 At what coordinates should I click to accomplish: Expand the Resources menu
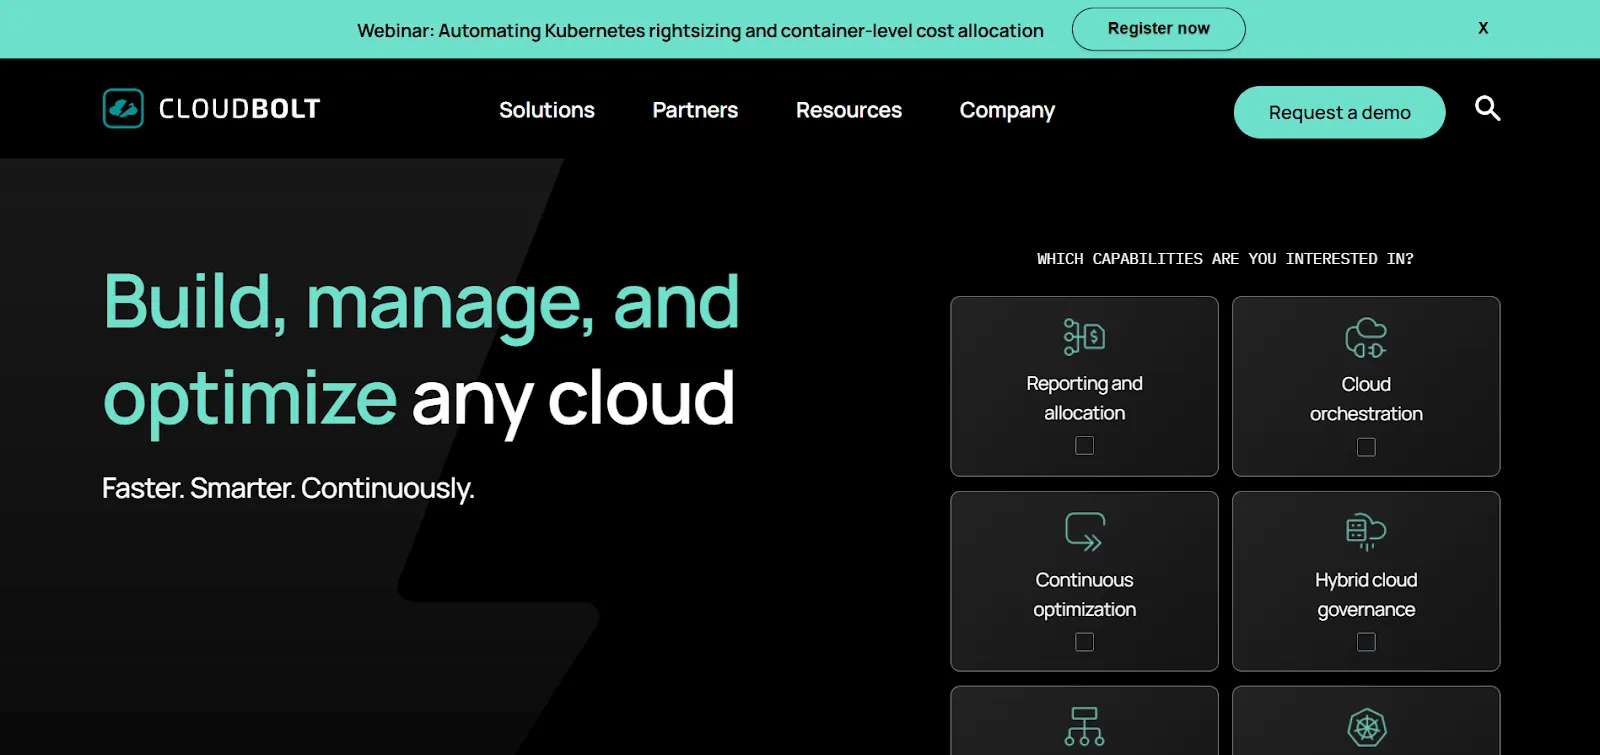point(849,110)
